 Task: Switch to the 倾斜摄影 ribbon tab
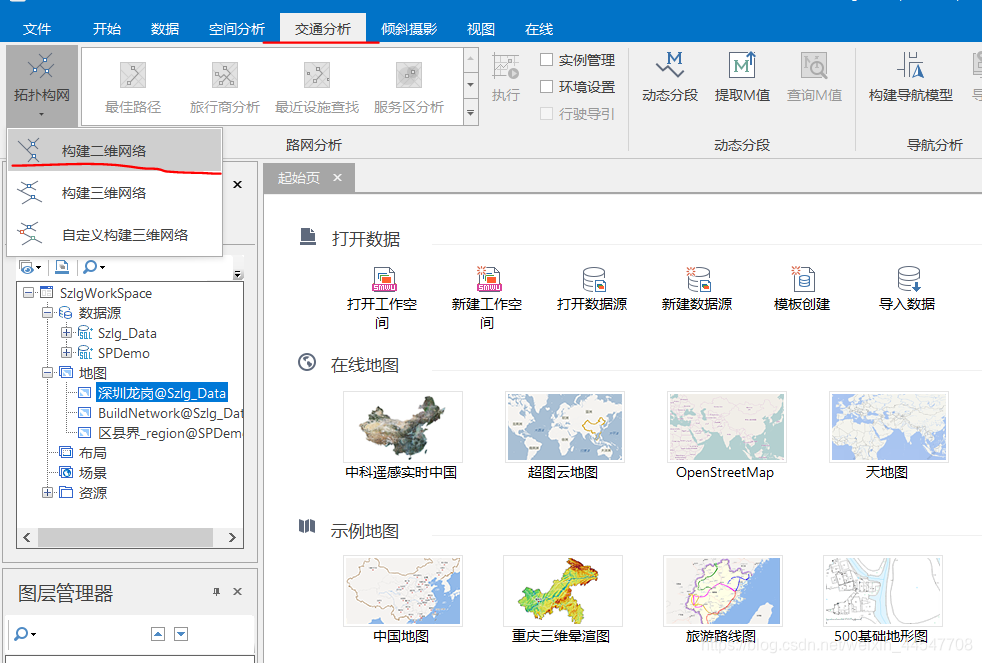tap(407, 28)
